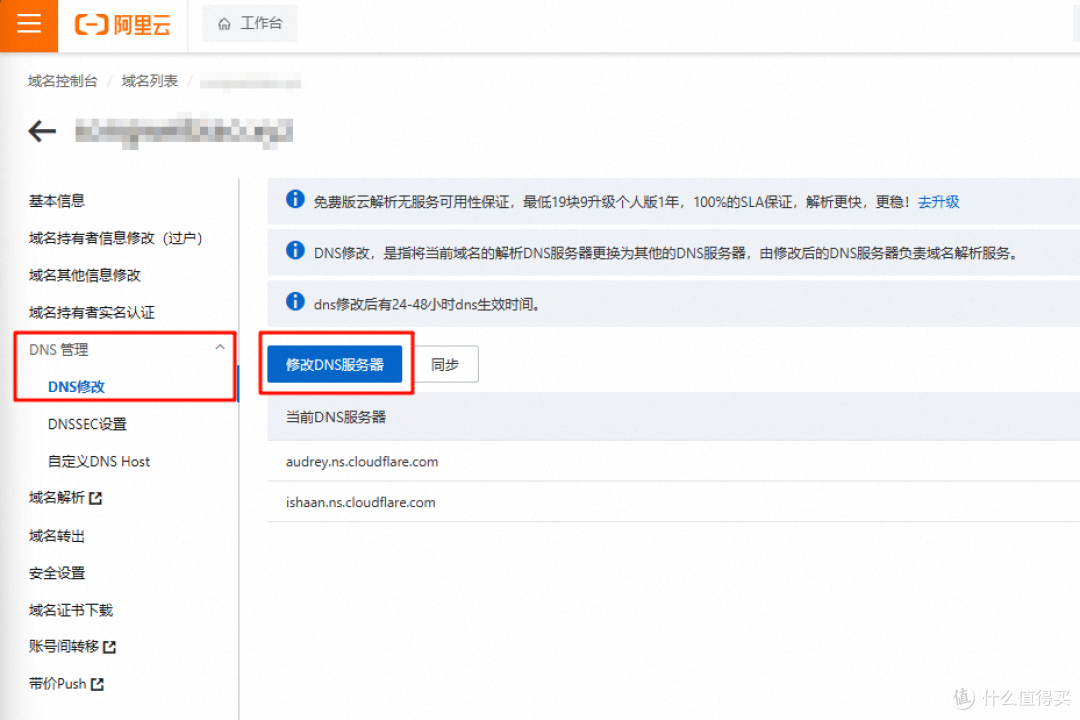The height and width of the screenshot is (720, 1080).
Task: Open 域名控制台 in the breadcrumb
Action: pos(62,81)
